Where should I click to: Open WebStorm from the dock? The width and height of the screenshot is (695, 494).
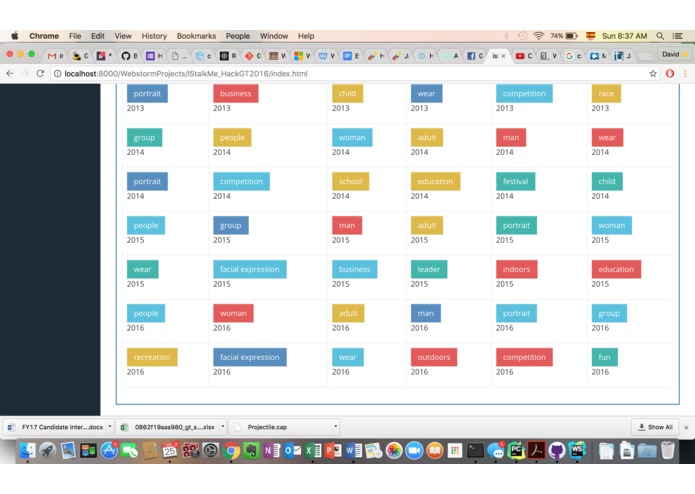[577, 451]
